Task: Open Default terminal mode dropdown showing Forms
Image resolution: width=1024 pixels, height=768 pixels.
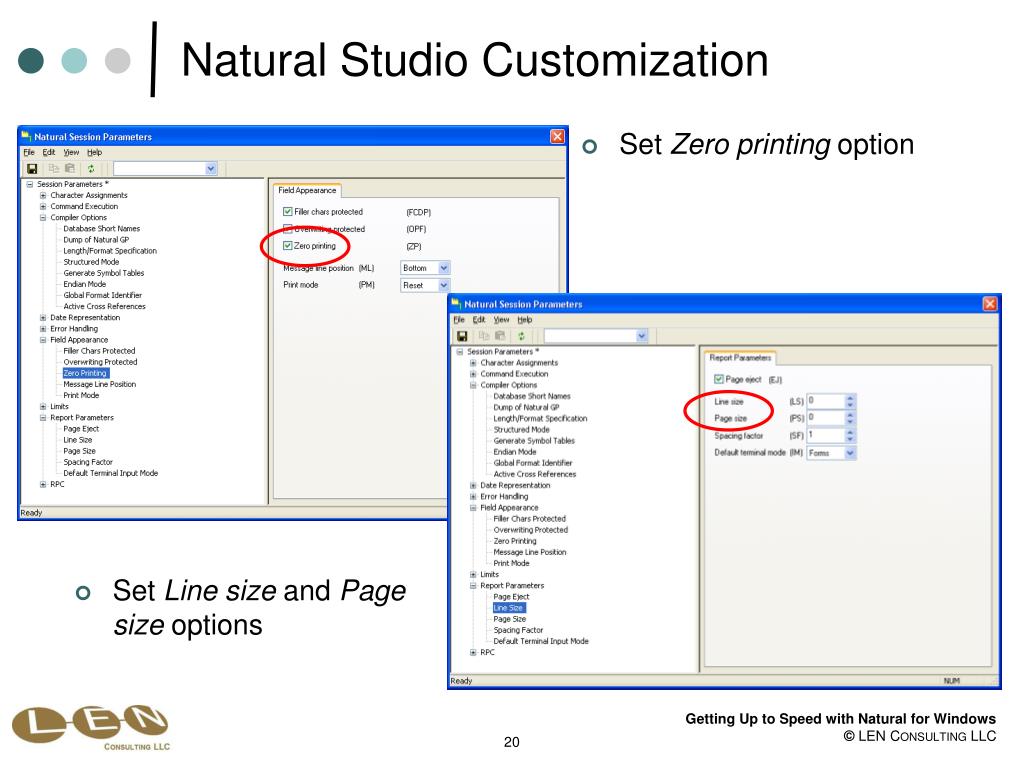Action: click(850, 453)
